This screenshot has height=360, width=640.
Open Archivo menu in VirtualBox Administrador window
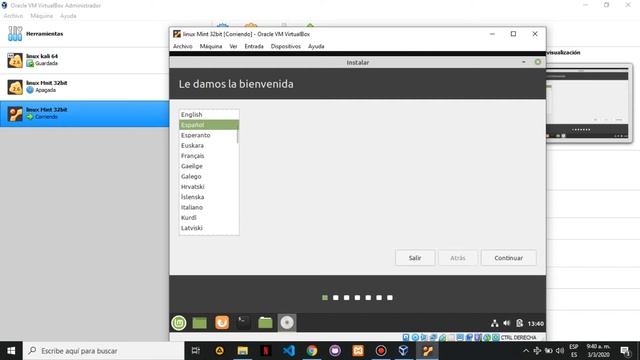click(x=13, y=16)
